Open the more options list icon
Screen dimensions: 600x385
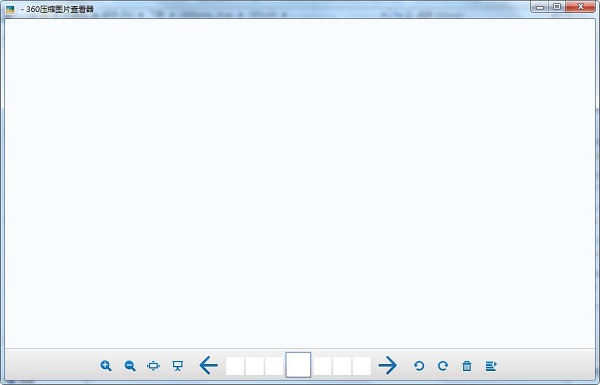tap(491, 366)
